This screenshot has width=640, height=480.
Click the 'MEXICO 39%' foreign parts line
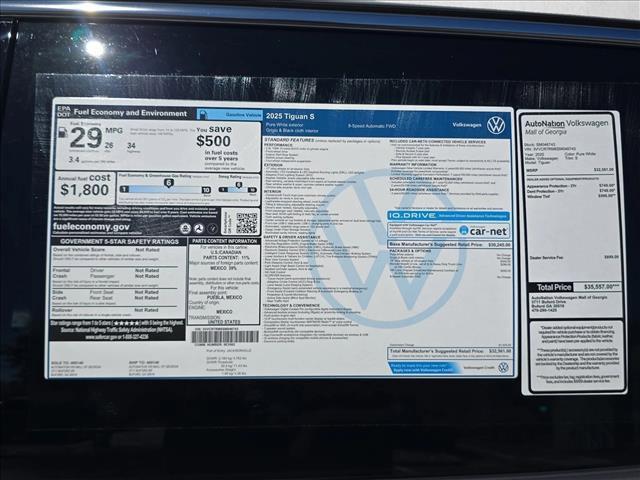coord(223,268)
